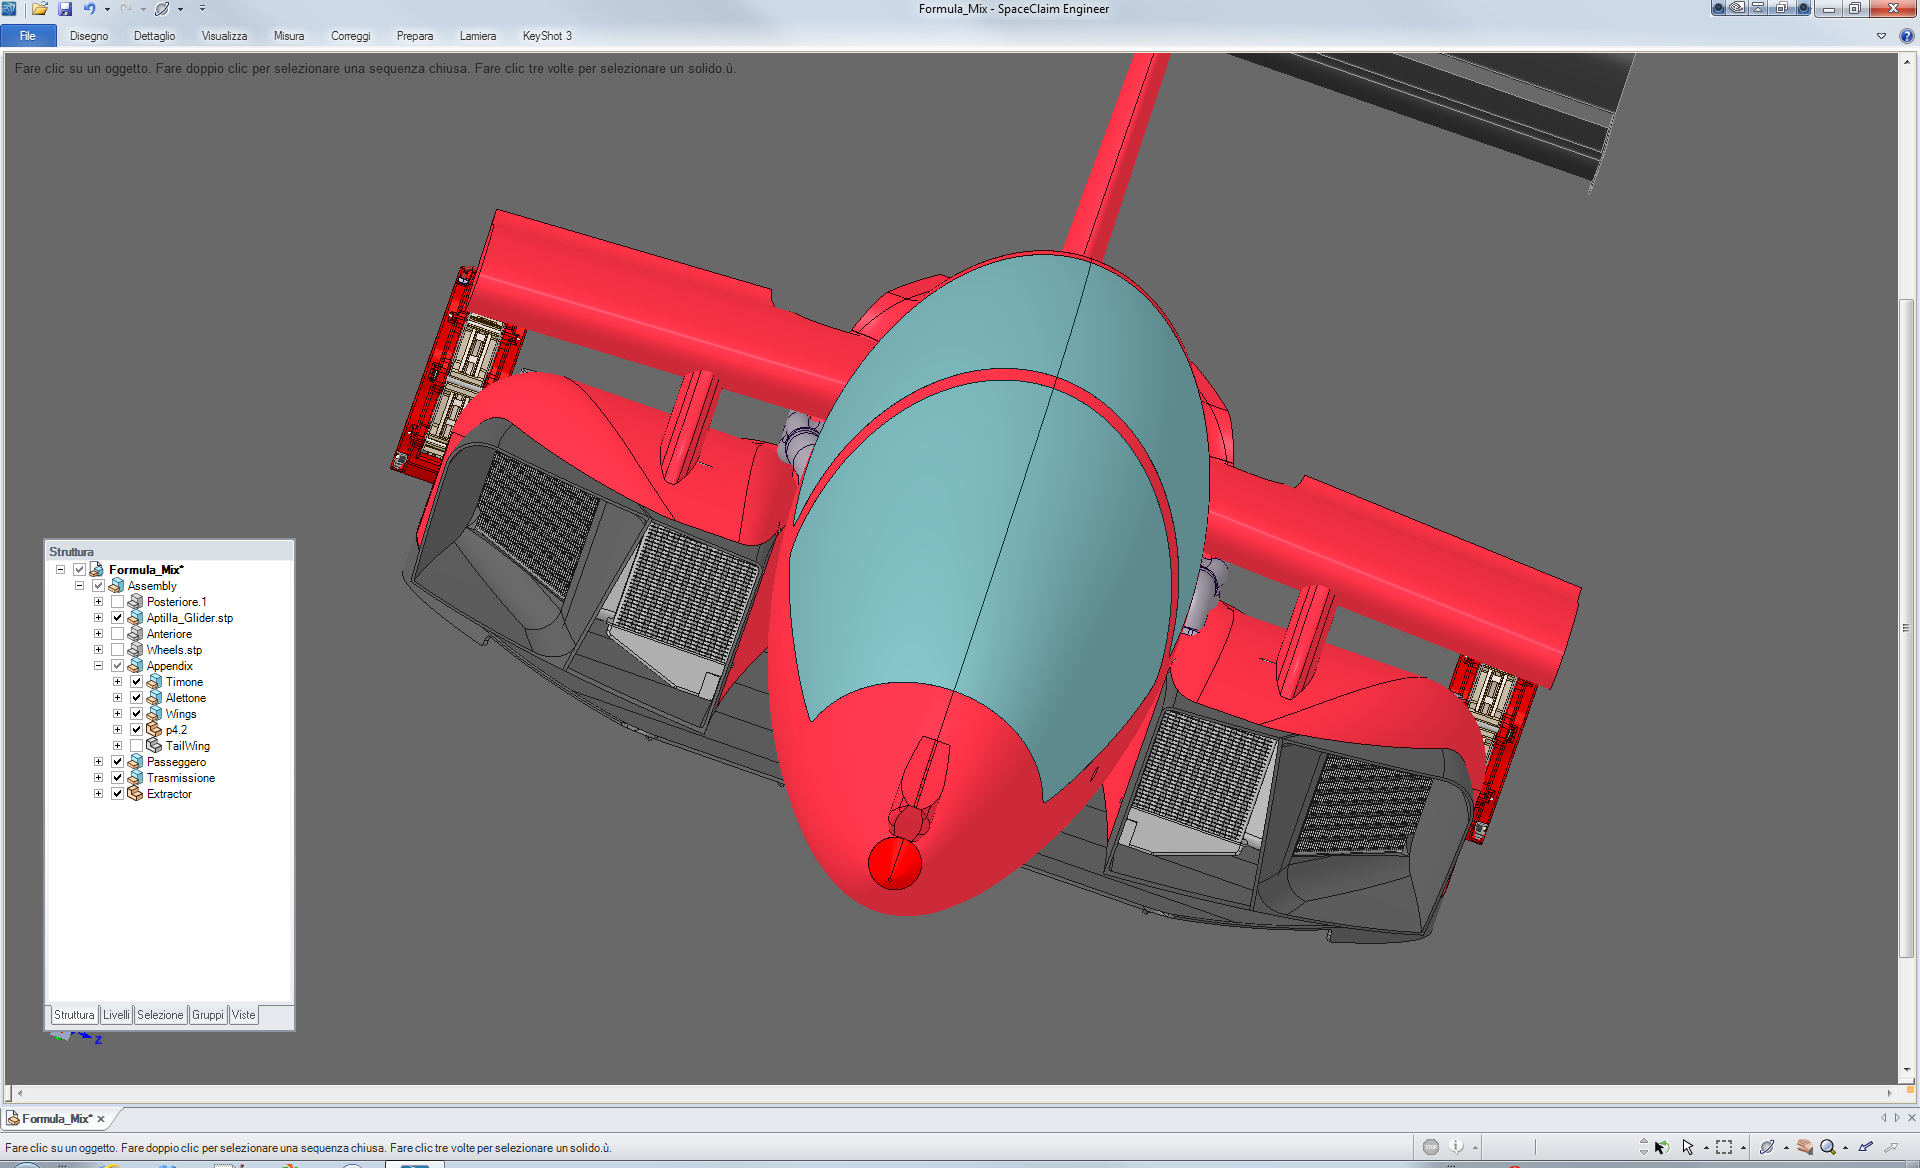
Task: Open the KeyShot 3 ribbon tab
Action: (x=547, y=36)
